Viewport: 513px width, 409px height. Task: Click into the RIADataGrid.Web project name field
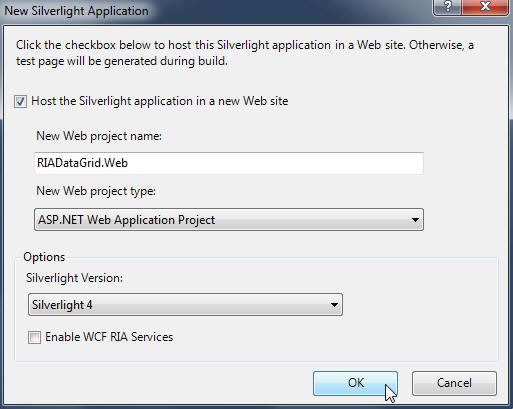229,163
